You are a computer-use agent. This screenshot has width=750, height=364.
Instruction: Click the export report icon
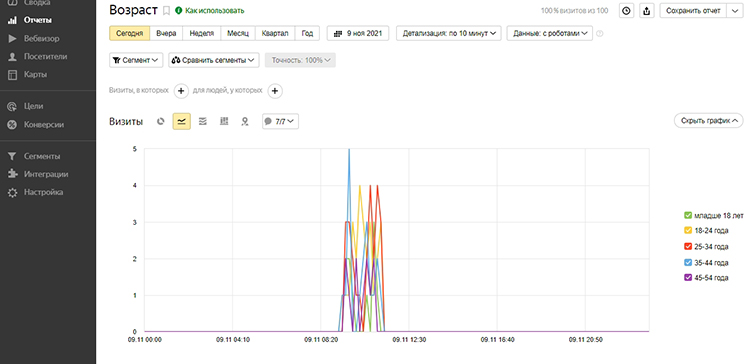[x=647, y=11]
